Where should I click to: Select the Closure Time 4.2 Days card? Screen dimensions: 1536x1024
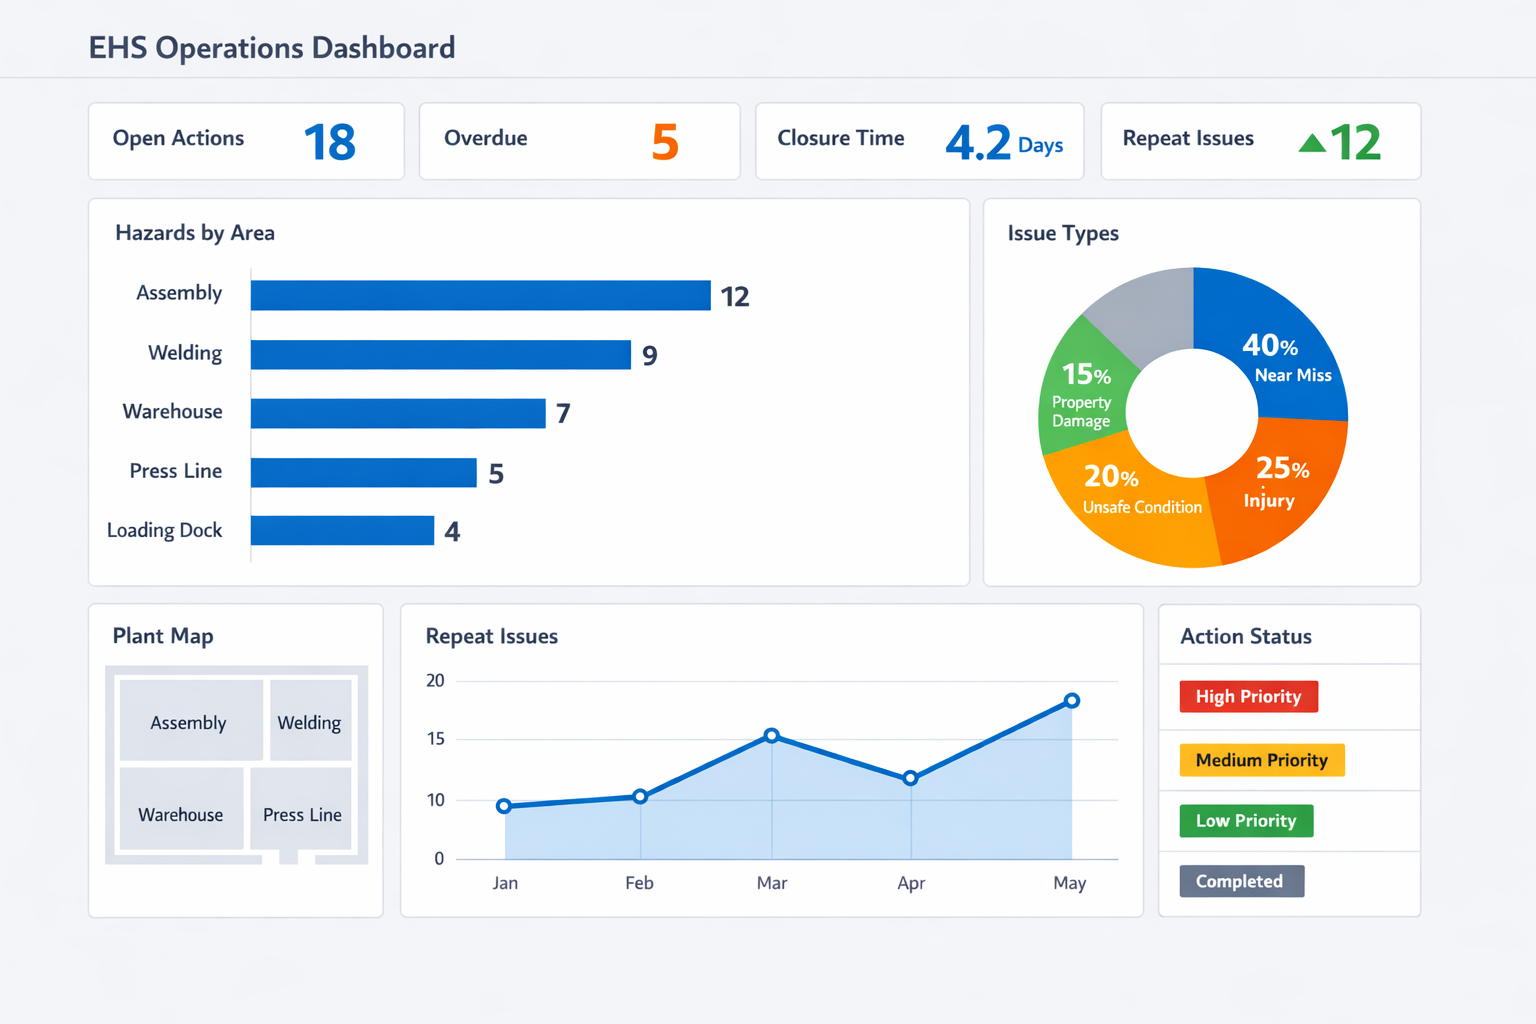[x=920, y=141]
